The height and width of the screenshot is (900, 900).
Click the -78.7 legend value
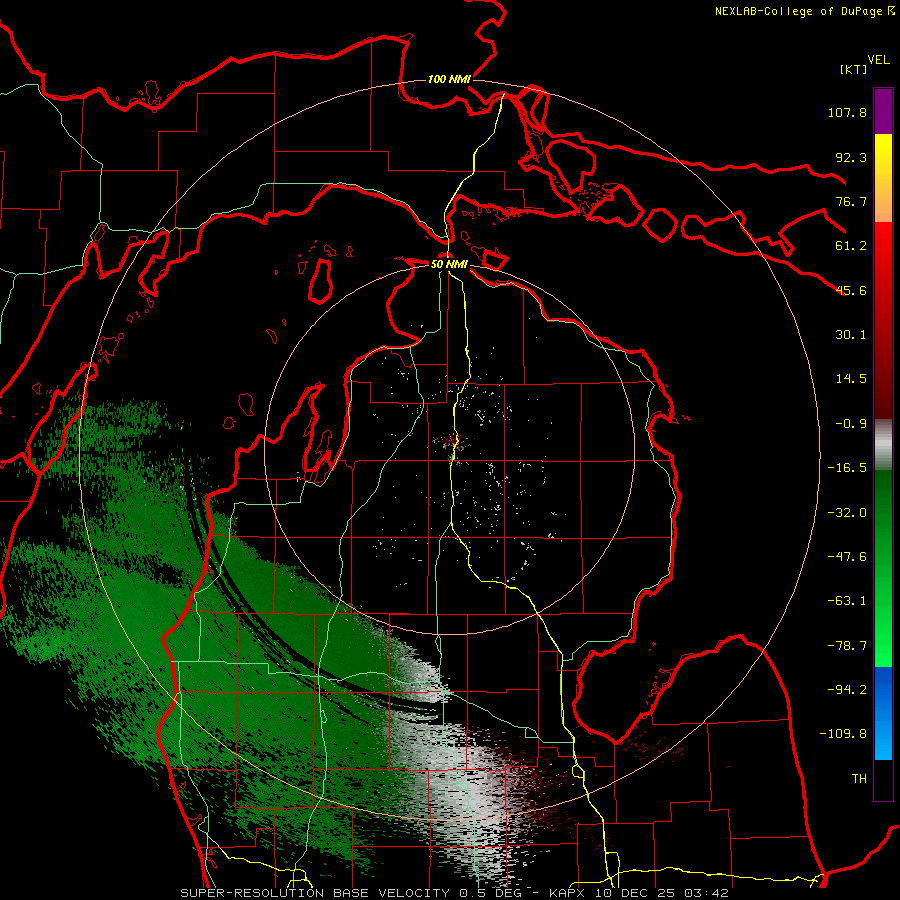coord(847,646)
